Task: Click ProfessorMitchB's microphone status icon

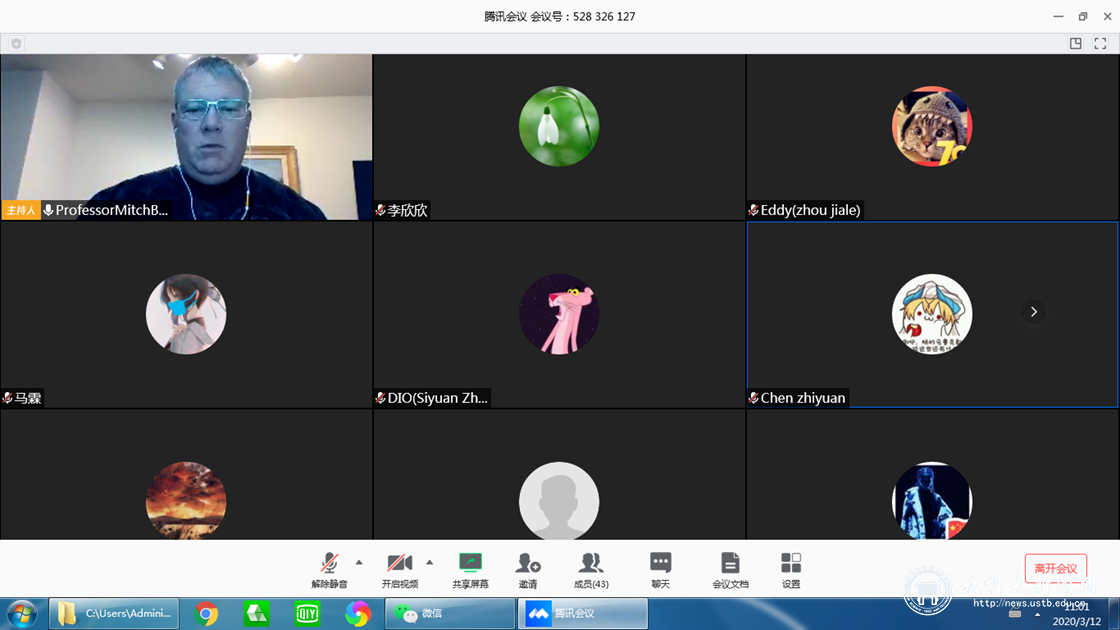Action: point(48,210)
